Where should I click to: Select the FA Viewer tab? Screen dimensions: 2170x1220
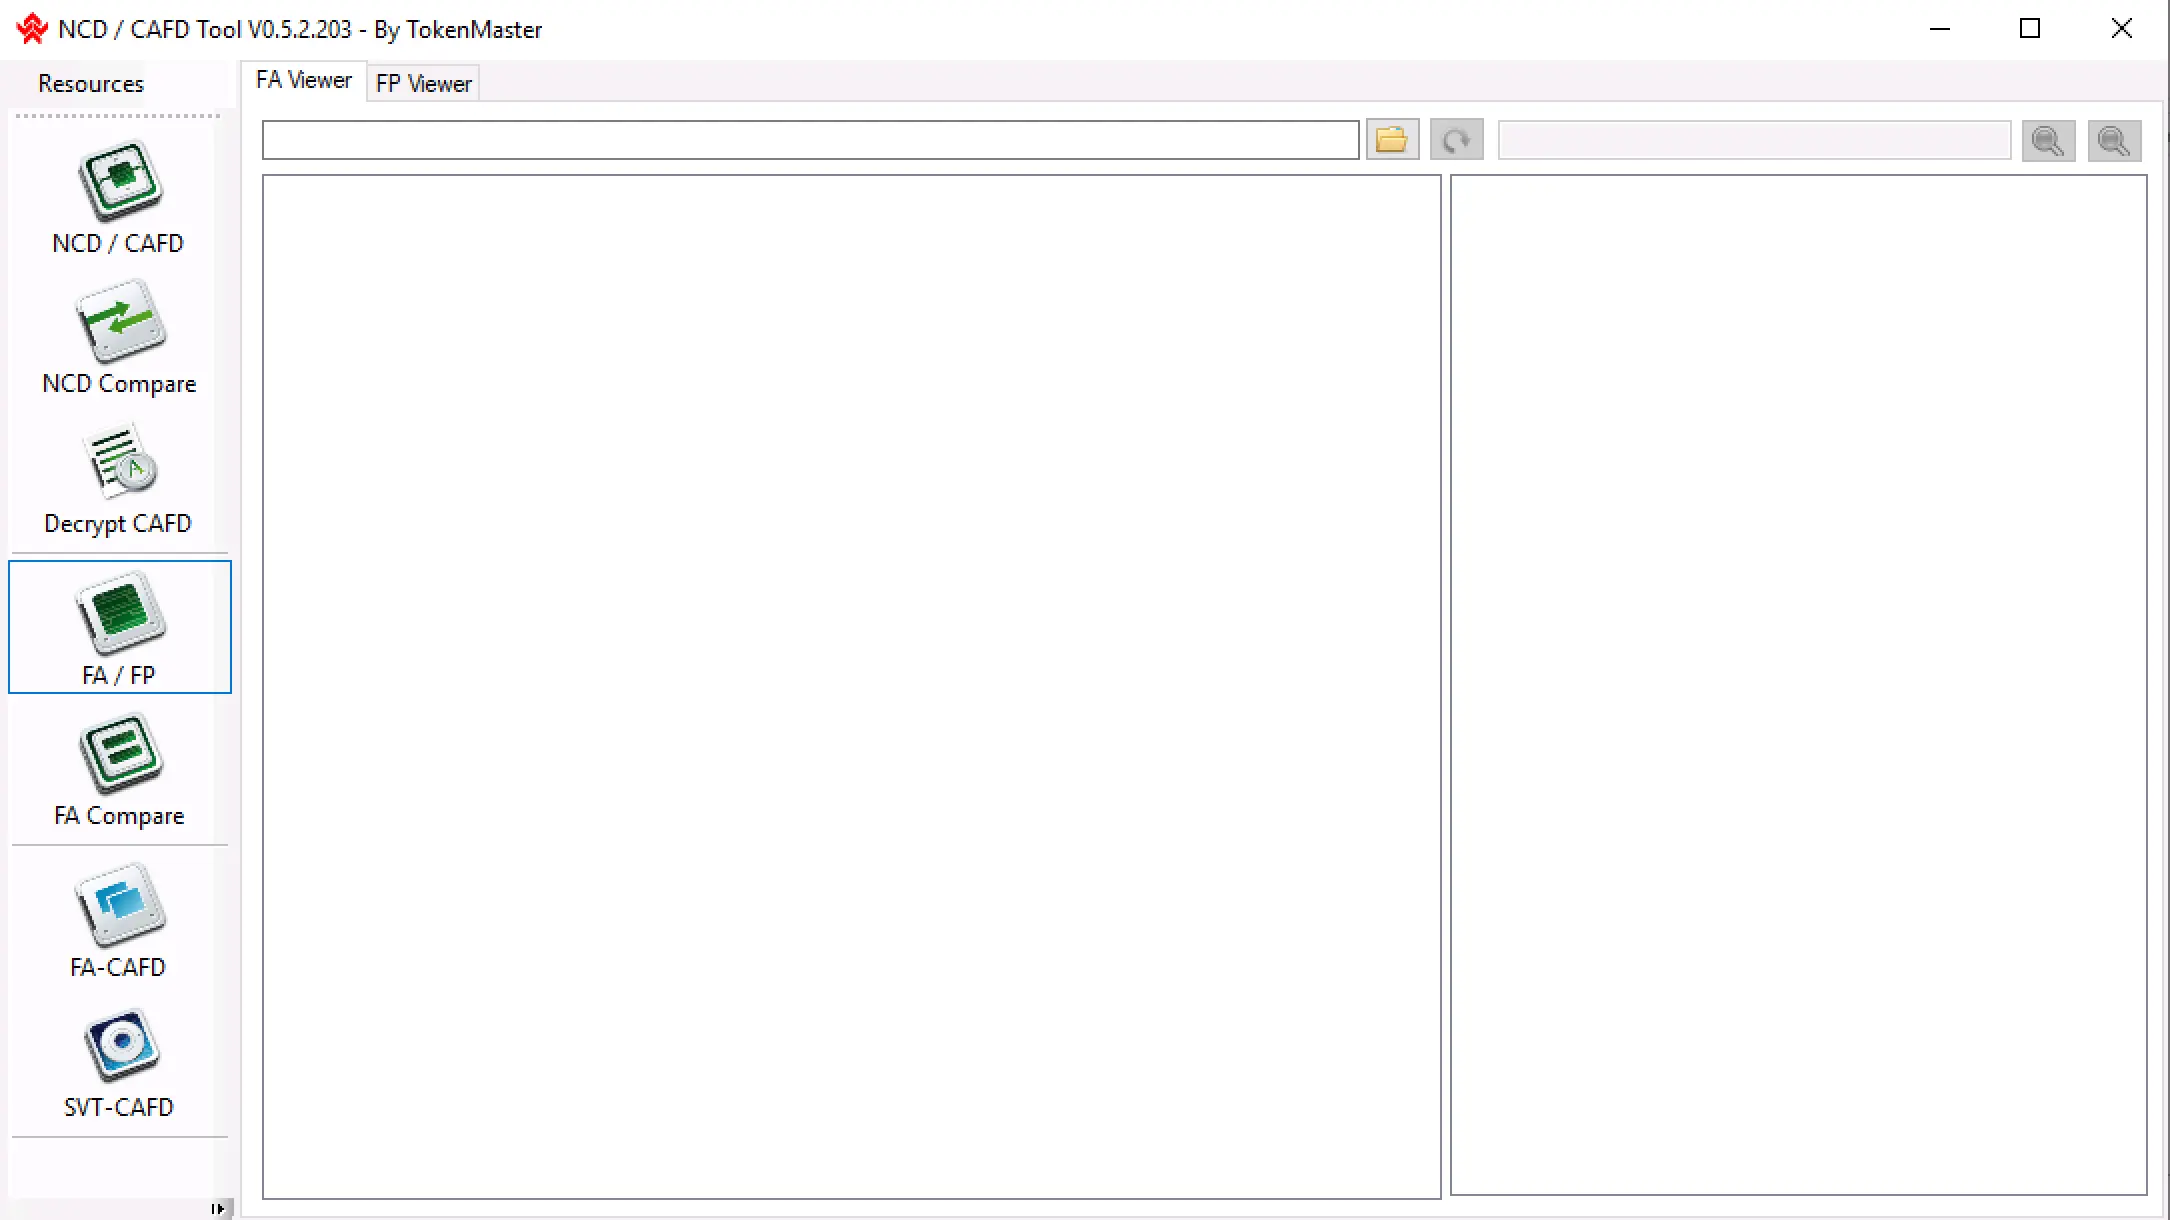coord(303,80)
